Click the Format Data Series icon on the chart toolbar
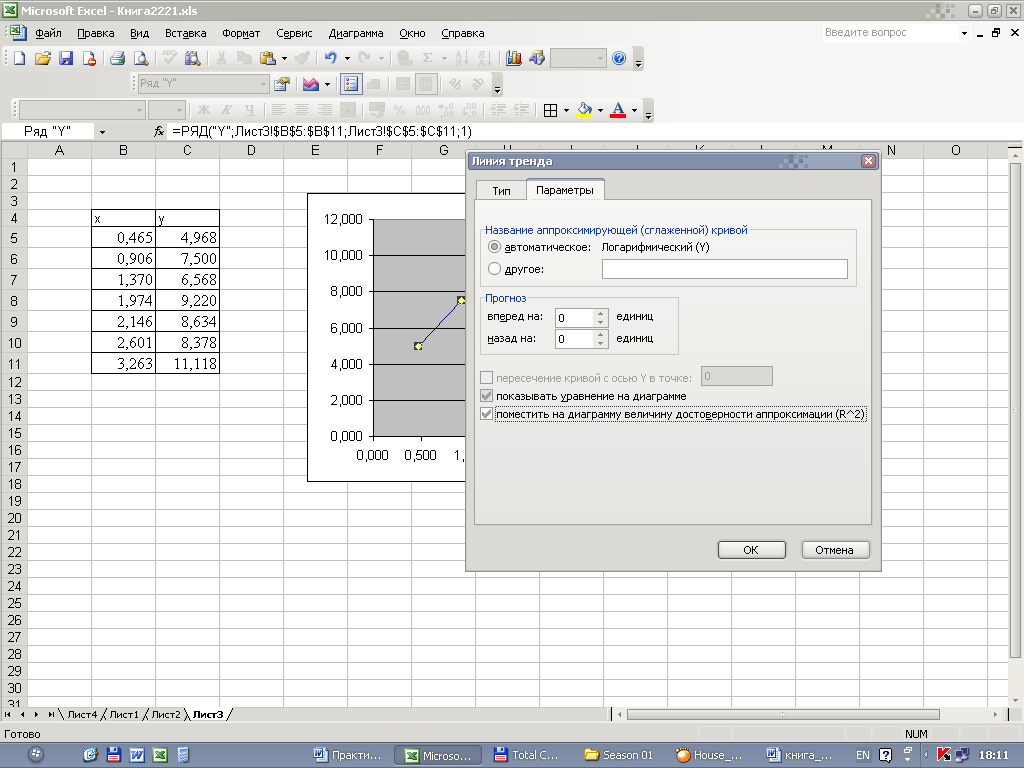 pos(281,84)
